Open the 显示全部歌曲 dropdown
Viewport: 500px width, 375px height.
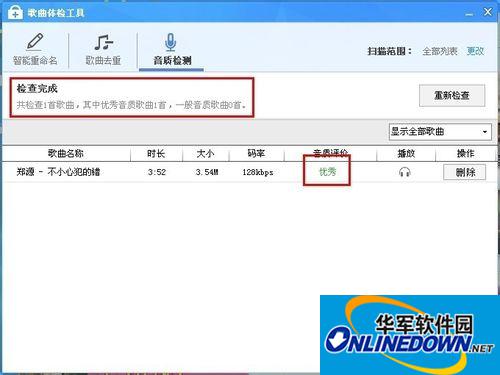(x=440, y=132)
